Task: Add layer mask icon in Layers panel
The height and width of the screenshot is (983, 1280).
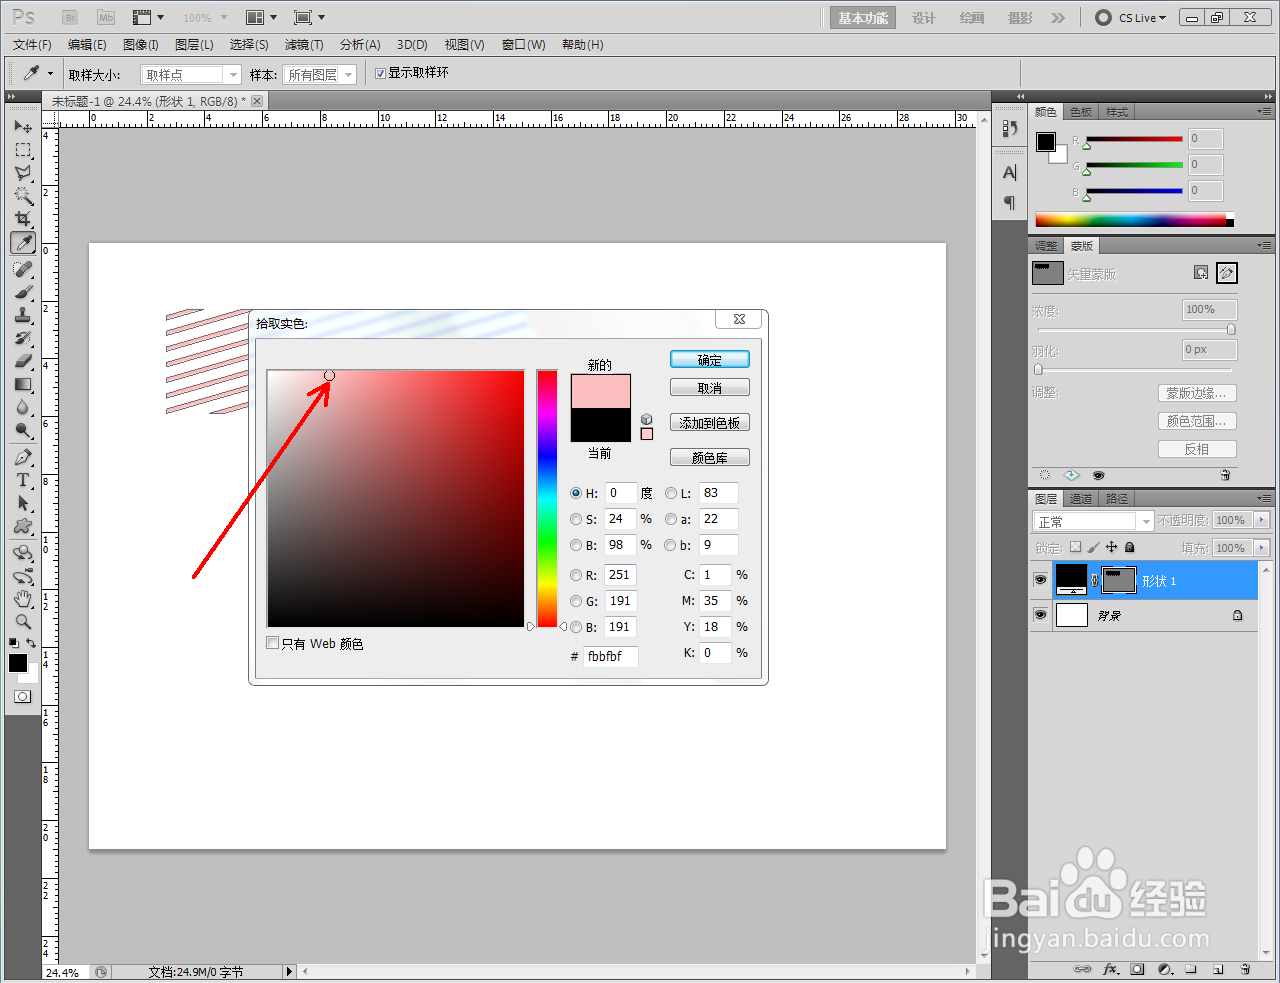Action: pyautogui.click(x=1137, y=969)
